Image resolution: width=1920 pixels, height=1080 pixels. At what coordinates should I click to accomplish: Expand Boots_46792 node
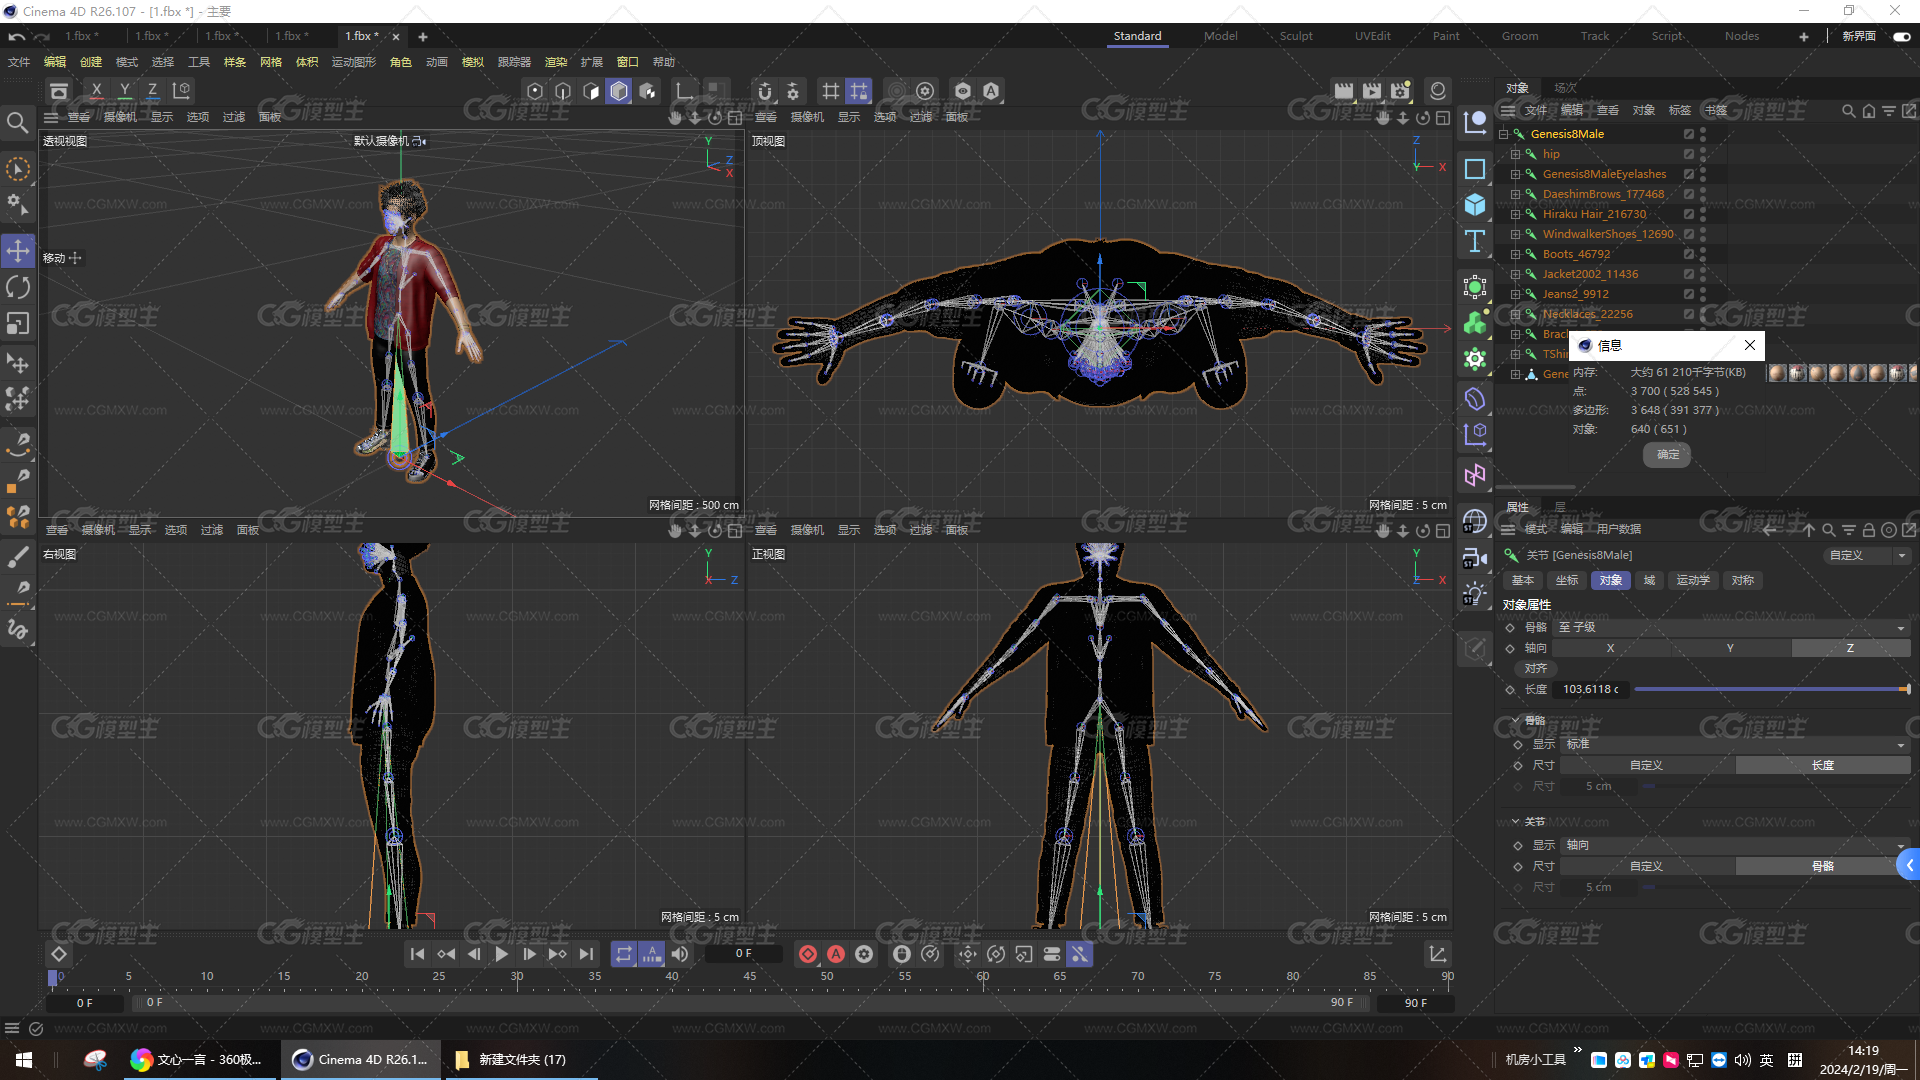click(1515, 254)
